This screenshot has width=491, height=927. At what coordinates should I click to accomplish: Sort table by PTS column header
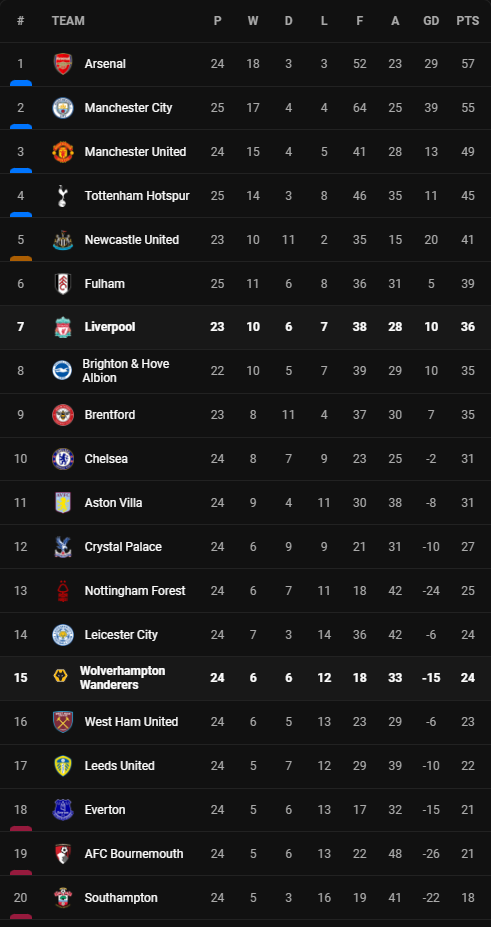(467, 21)
